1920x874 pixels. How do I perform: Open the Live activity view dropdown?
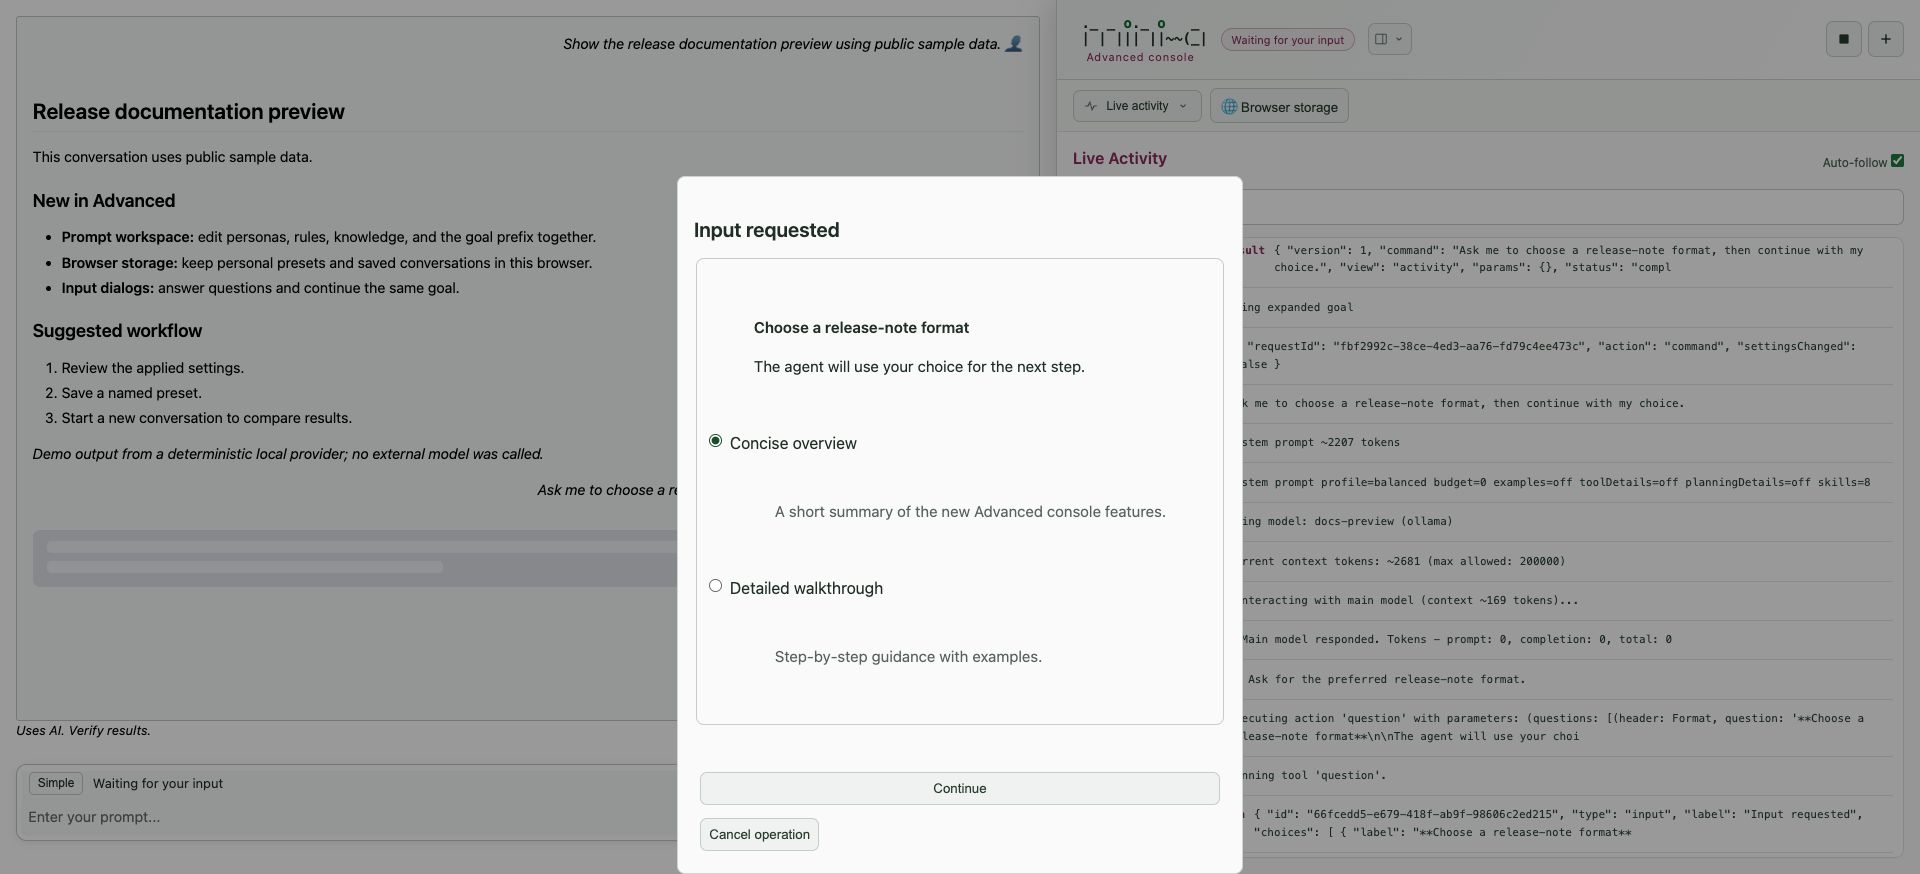[x=1137, y=106]
